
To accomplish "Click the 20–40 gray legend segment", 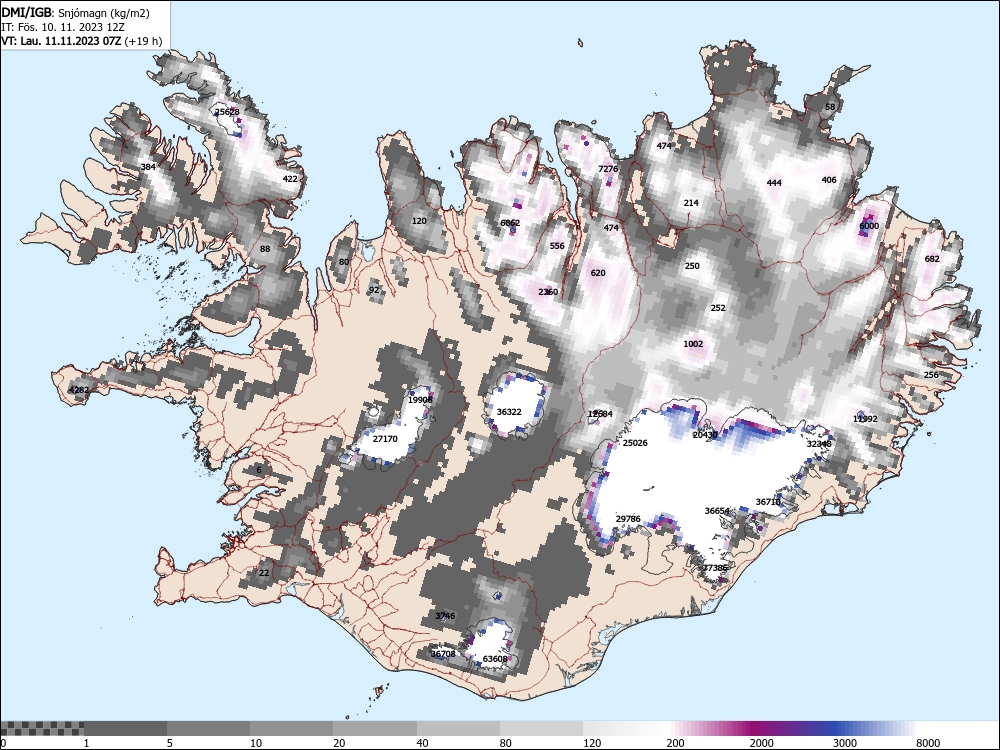I will pyautogui.click(x=375, y=728).
